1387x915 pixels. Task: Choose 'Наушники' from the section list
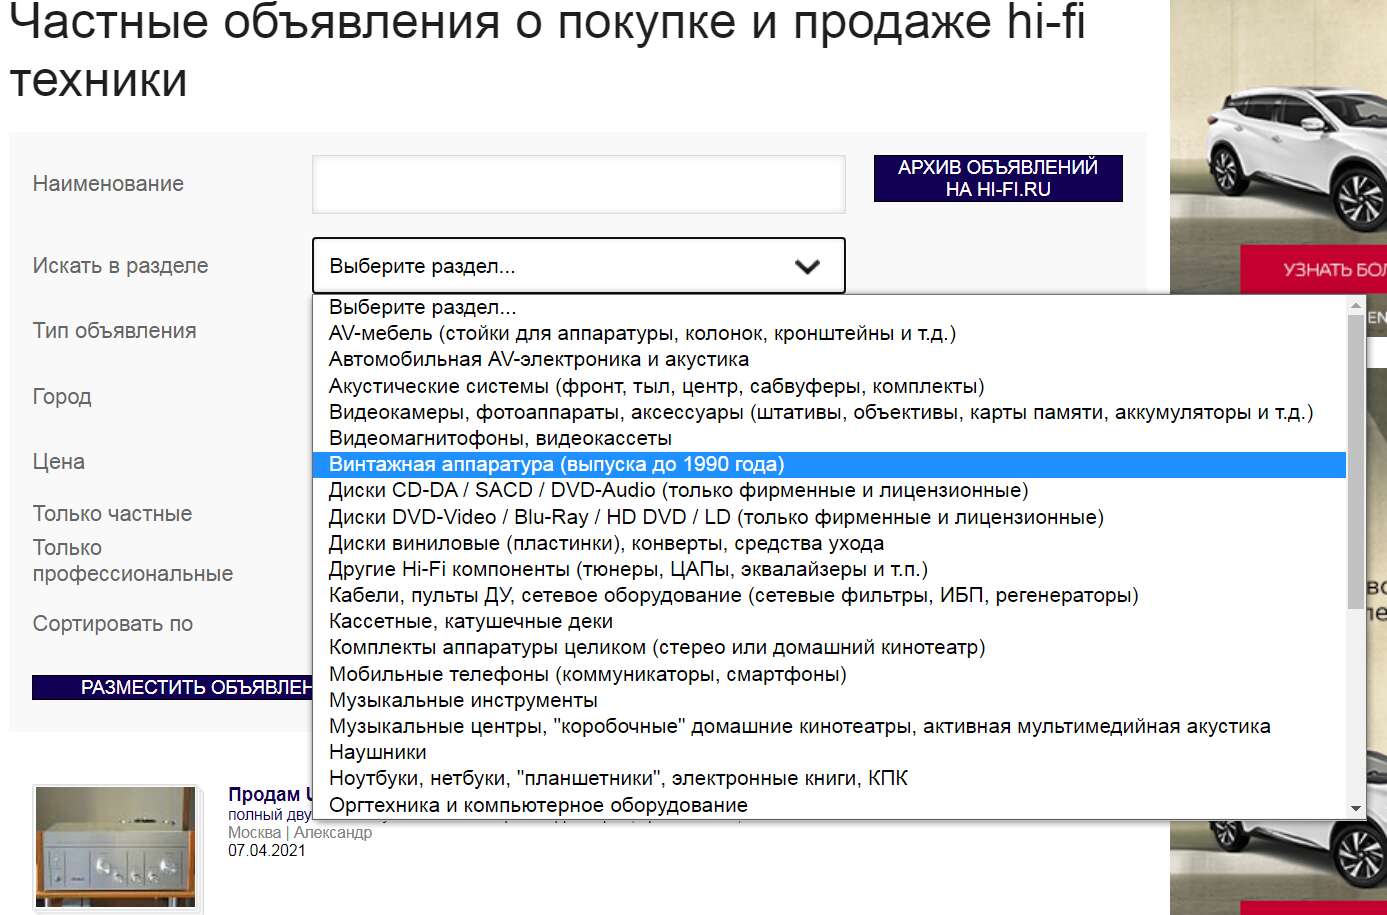pos(378,752)
